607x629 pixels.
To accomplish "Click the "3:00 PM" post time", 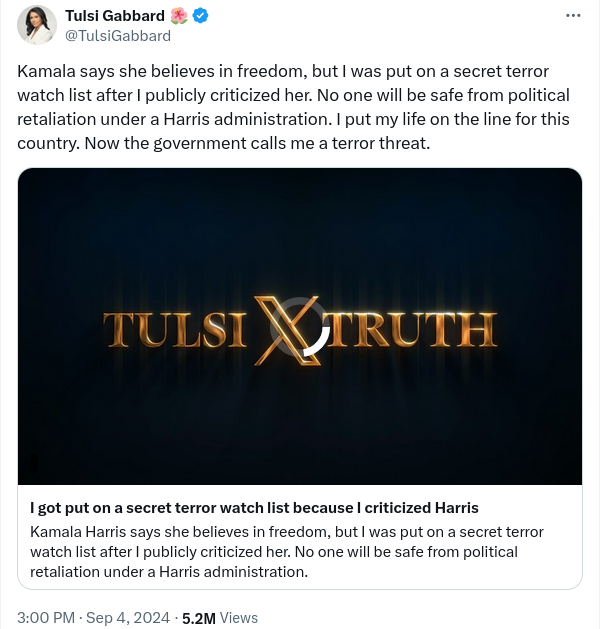I will click(x=46, y=618).
